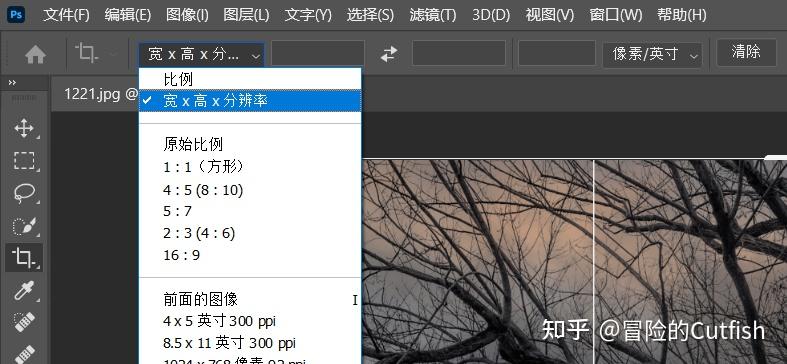This screenshot has width=787, height=364.
Task: Swap width and height values icon
Action: pyautogui.click(x=388, y=54)
